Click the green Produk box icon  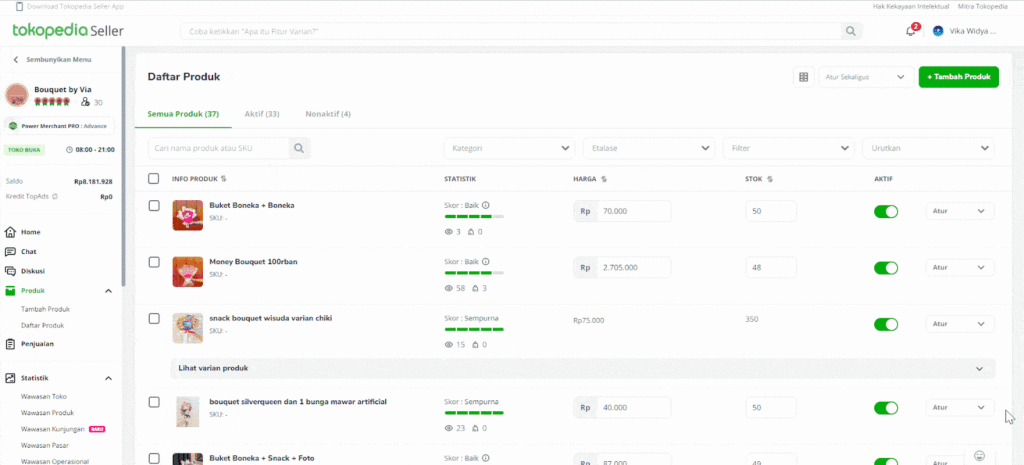10,291
